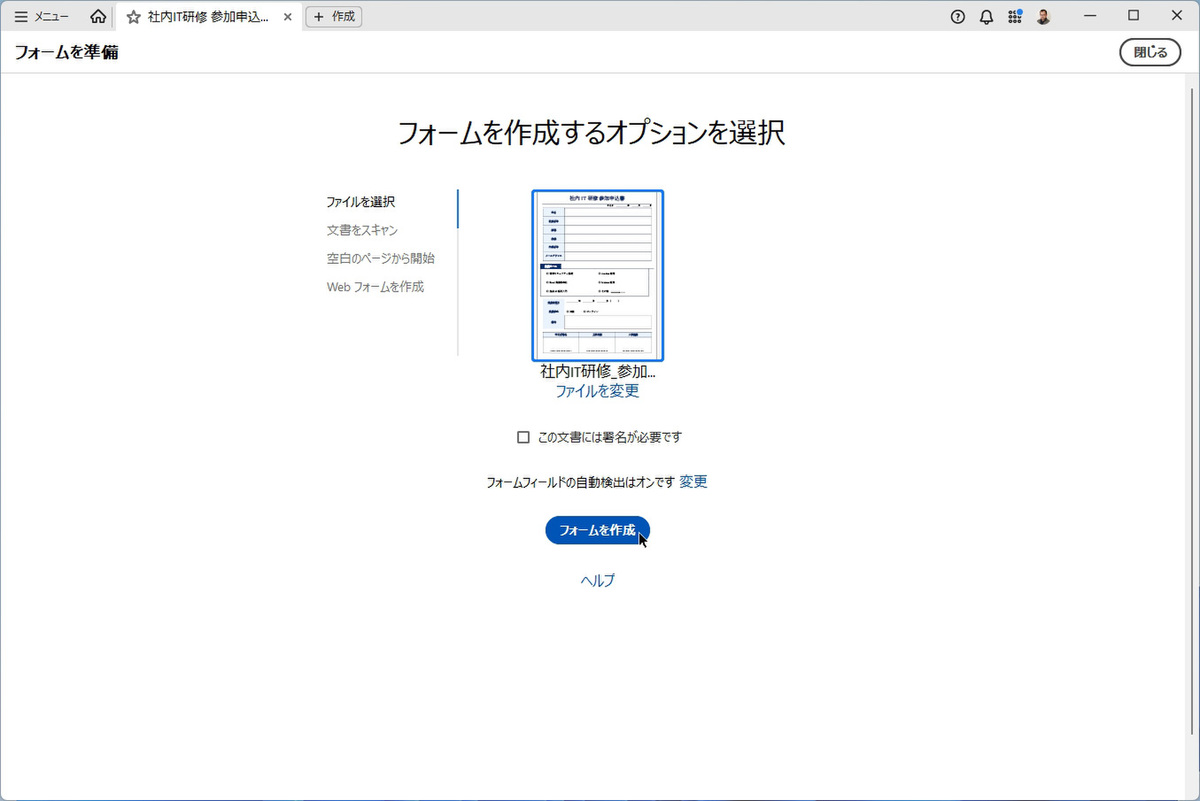Click the plus 作成 button

tap(334, 16)
